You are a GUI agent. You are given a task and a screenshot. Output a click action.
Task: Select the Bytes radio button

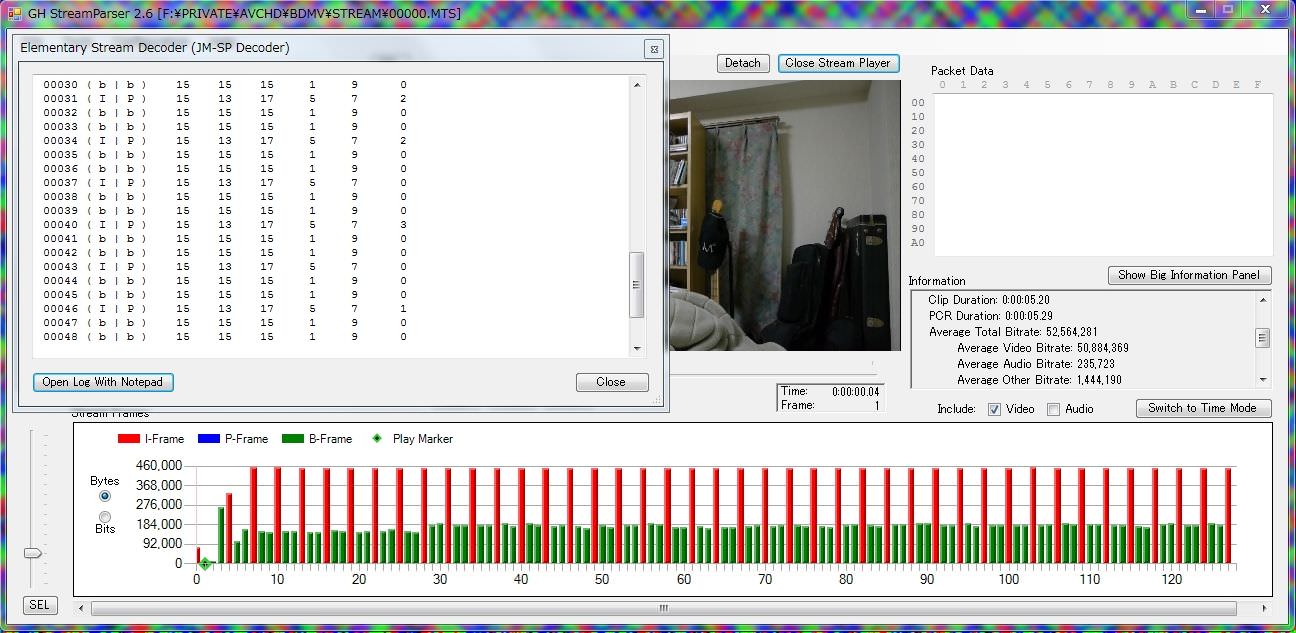click(x=105, y=496)
